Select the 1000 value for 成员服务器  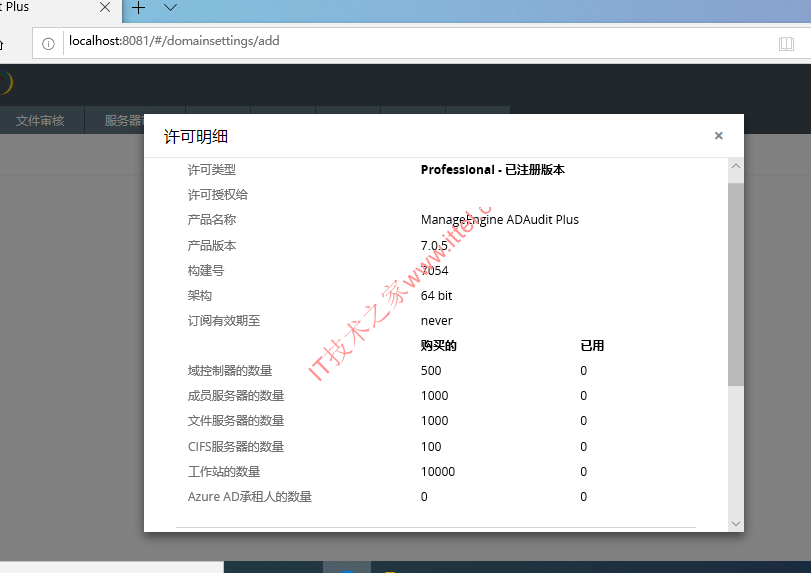pyautogui.click(x=434, y=396)
